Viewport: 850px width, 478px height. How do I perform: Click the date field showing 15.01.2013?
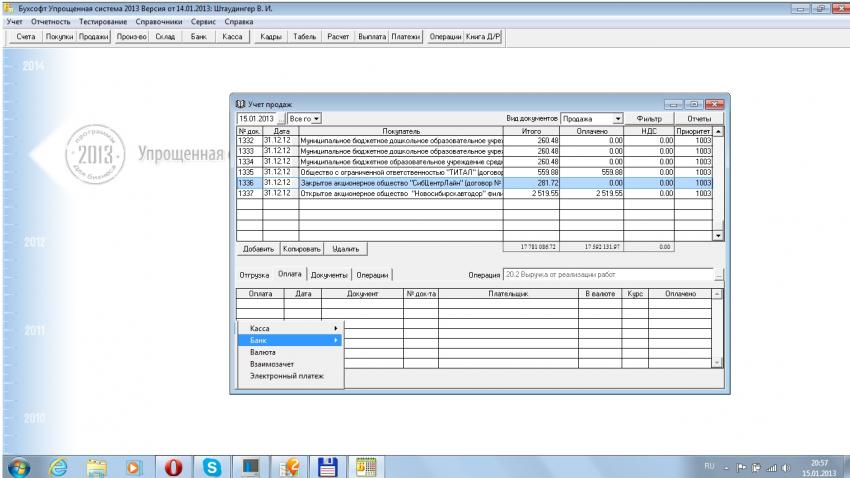point(254,119)
